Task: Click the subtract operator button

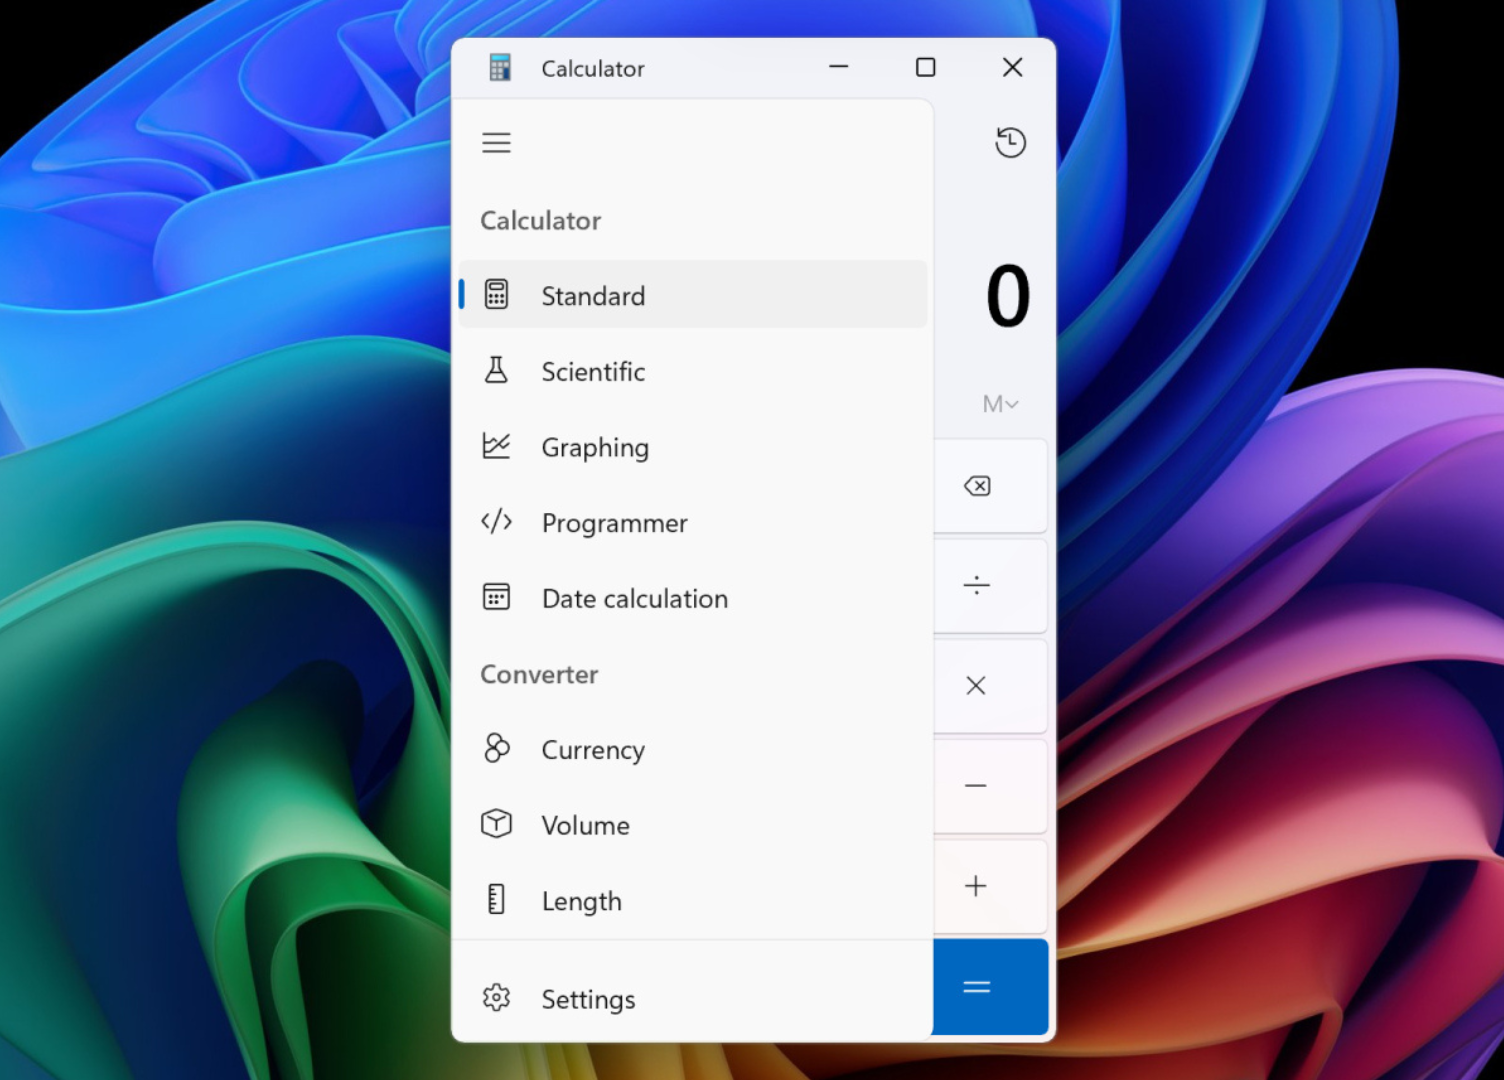Action: pyautogui.click(x=977, y=786)
